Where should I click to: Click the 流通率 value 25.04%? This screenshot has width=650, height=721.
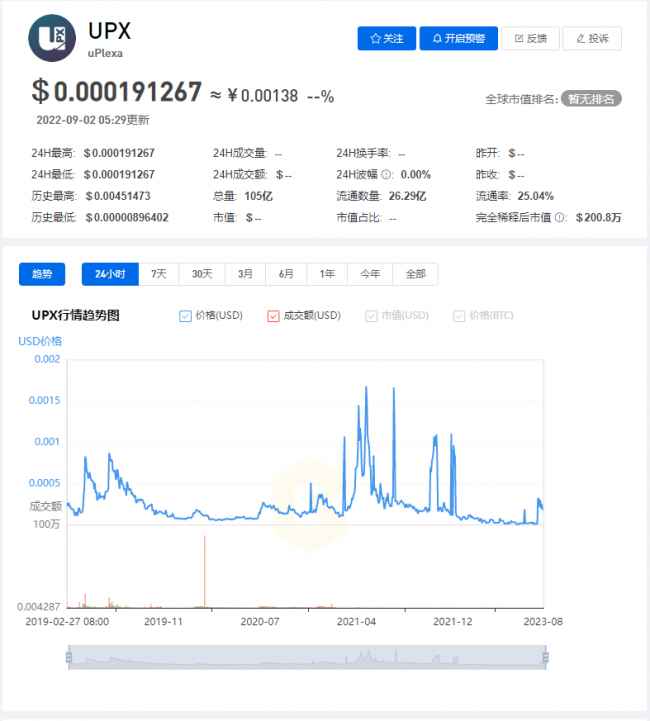(x=536, y=196)
